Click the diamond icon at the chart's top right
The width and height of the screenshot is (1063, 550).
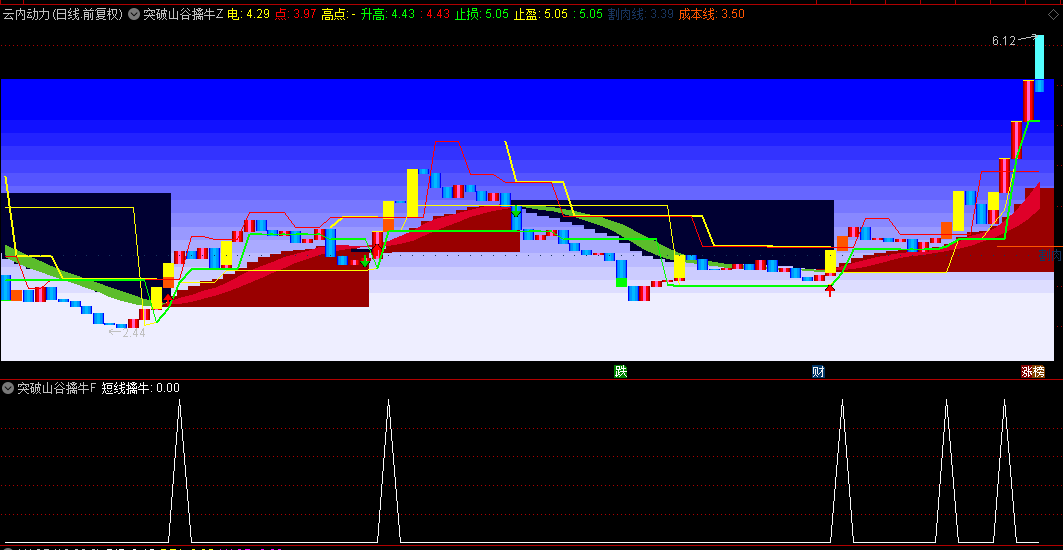tap(1053, 14)
